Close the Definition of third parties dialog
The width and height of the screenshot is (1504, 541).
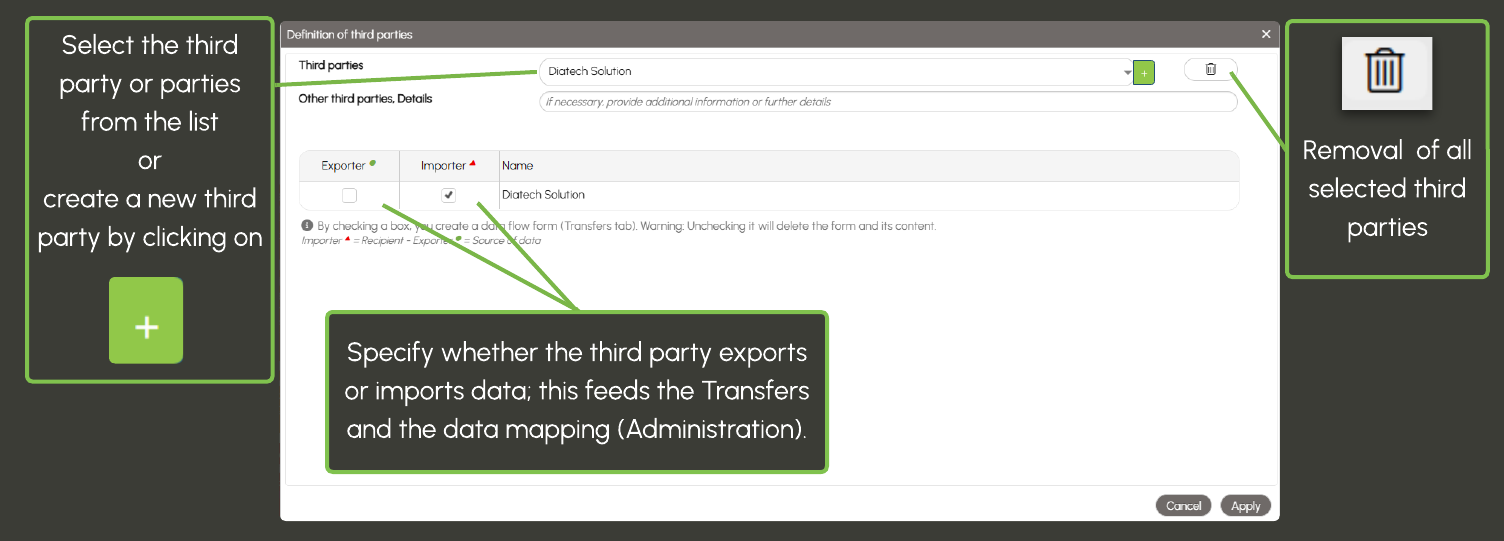tap(1266, 34)
